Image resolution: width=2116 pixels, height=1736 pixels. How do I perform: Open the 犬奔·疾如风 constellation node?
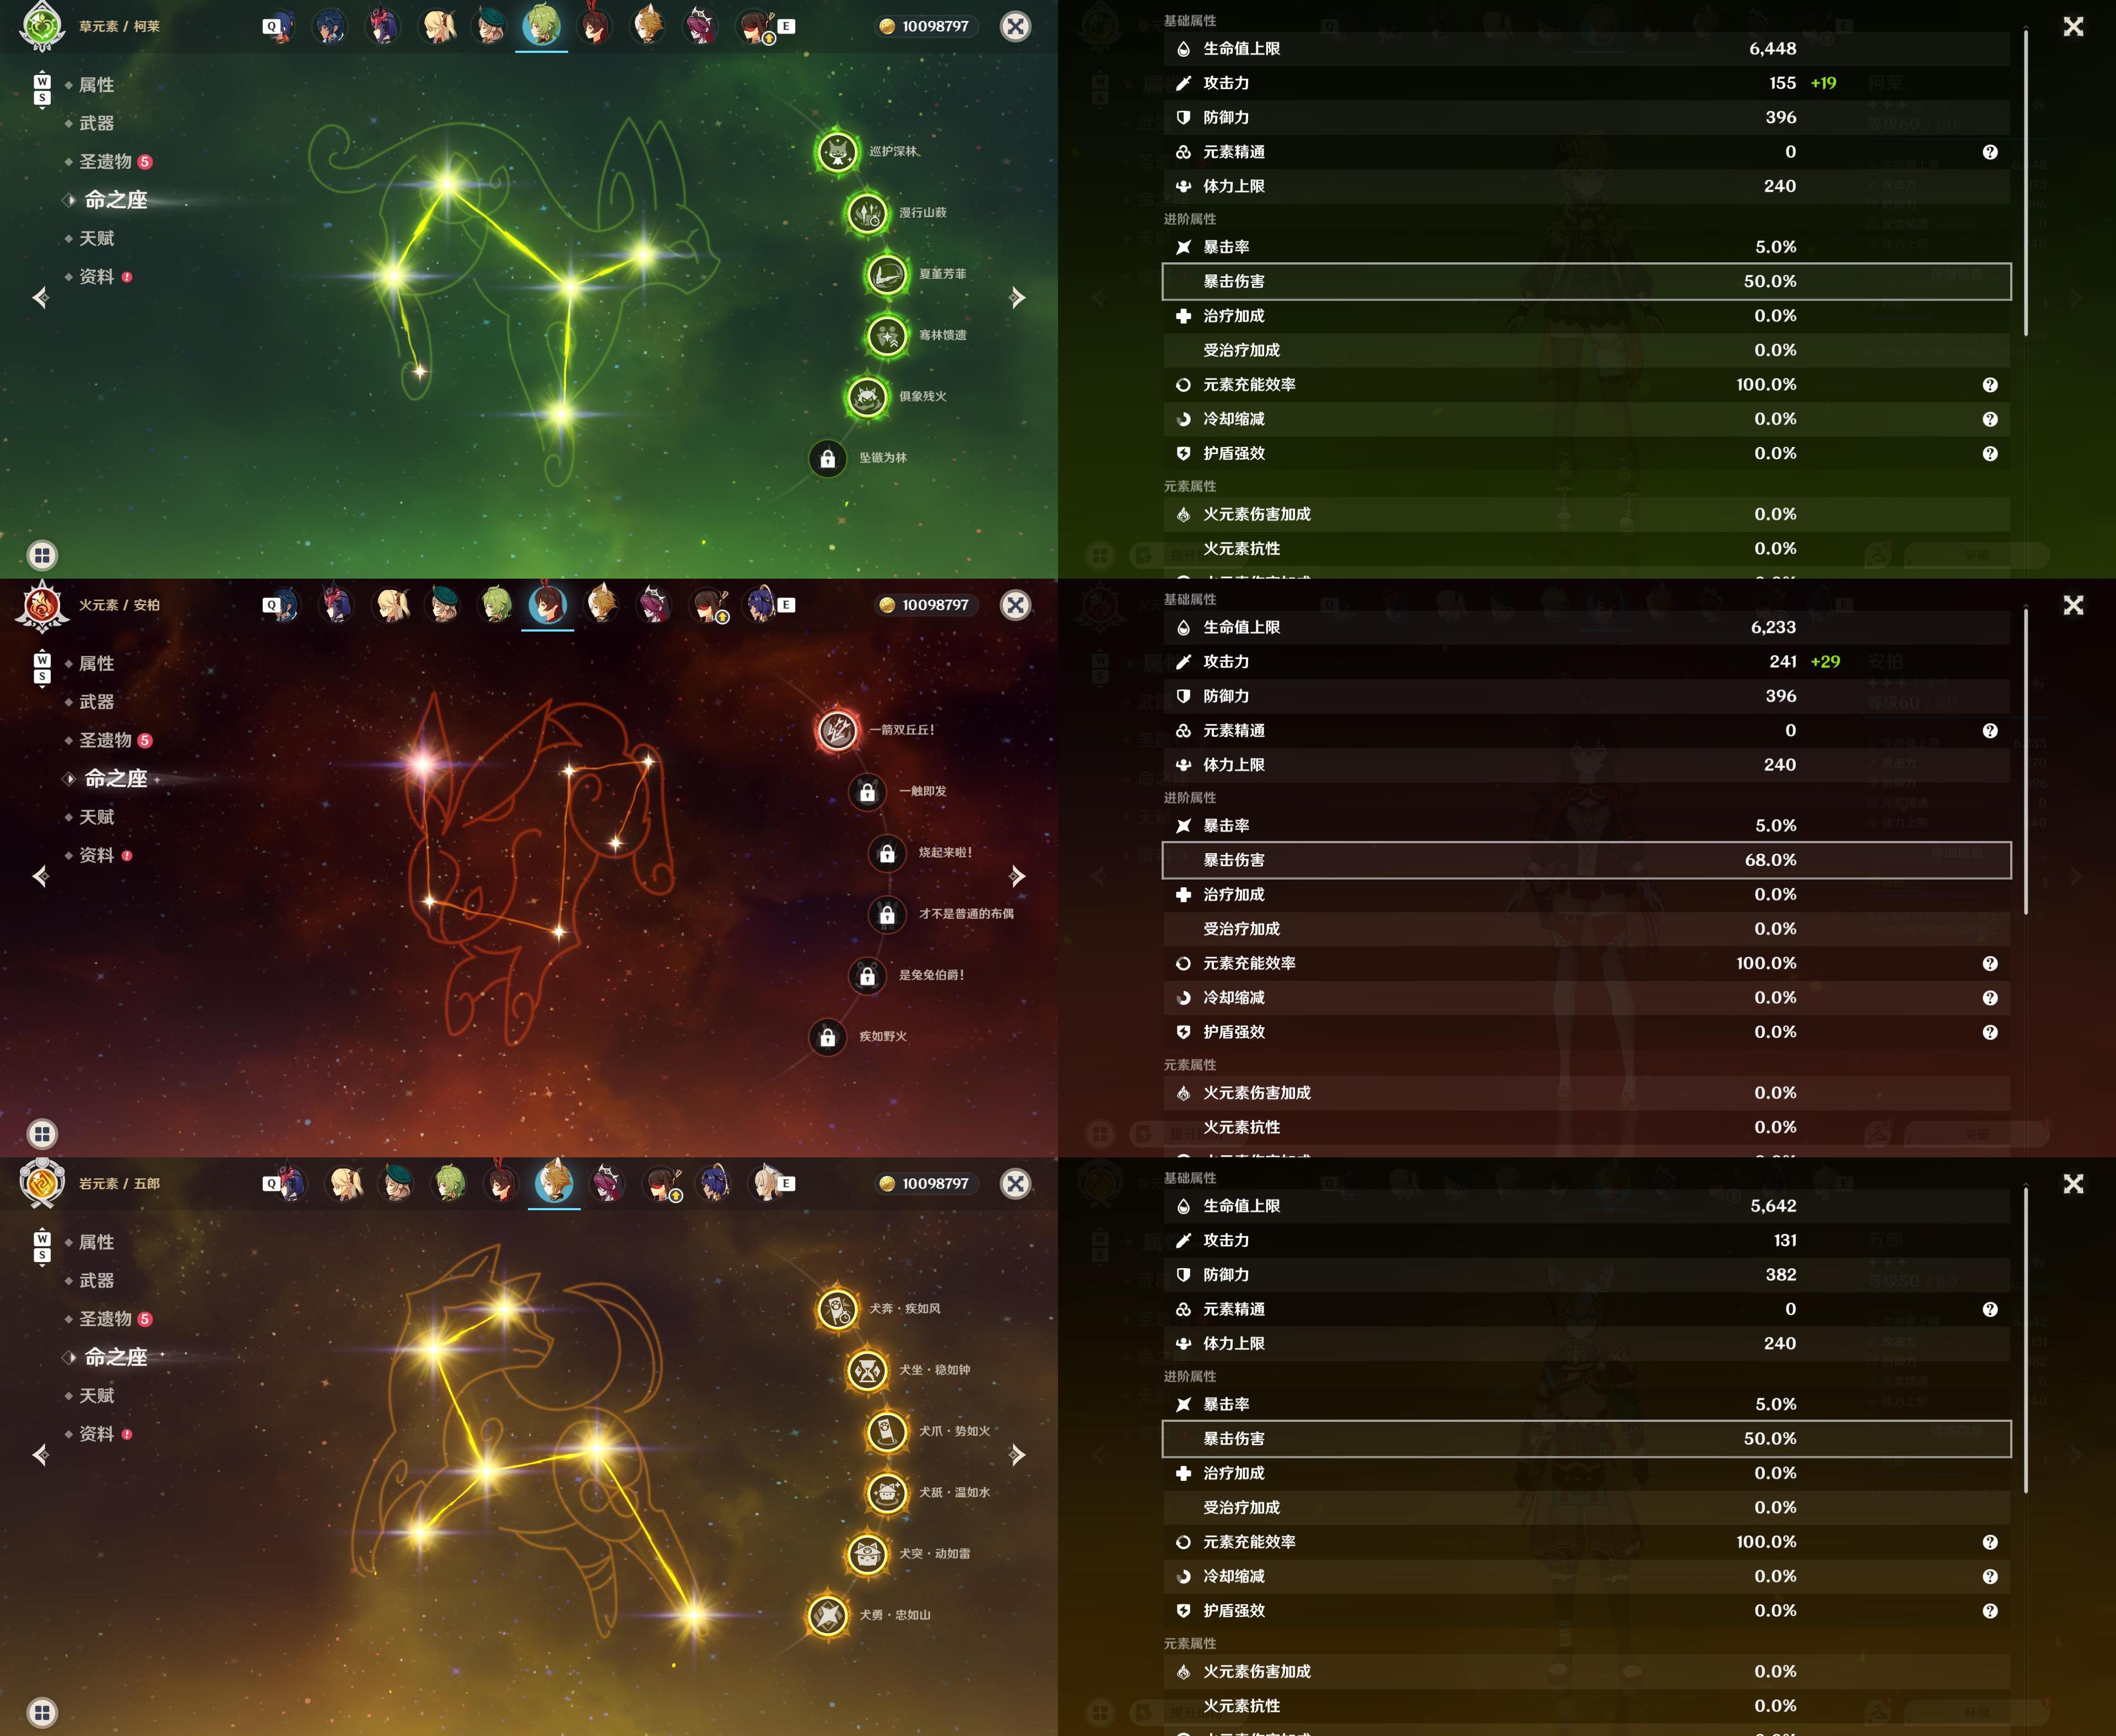coord(837,1309)
